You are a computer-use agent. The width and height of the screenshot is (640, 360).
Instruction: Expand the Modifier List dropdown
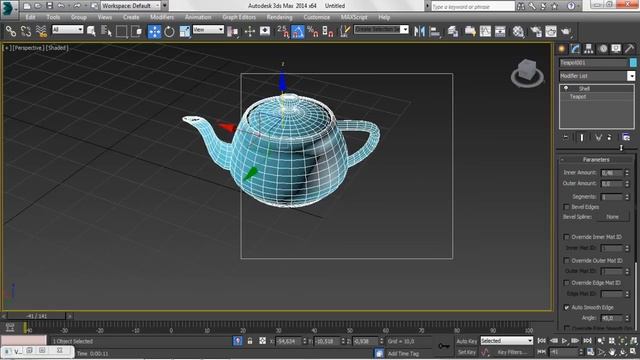(x=597, y=76)
